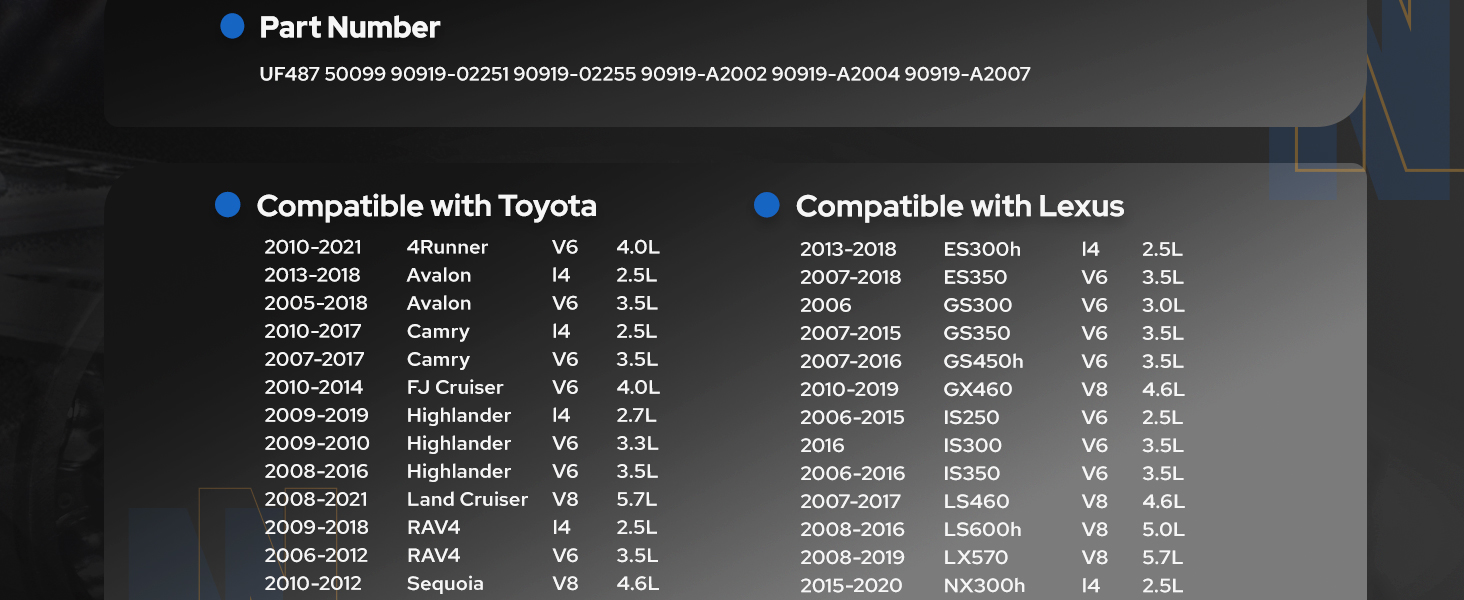The width and height of the screenshot is (1464, 600).
Task: Click the Land Cruiser model name
Action: [467, 499]
